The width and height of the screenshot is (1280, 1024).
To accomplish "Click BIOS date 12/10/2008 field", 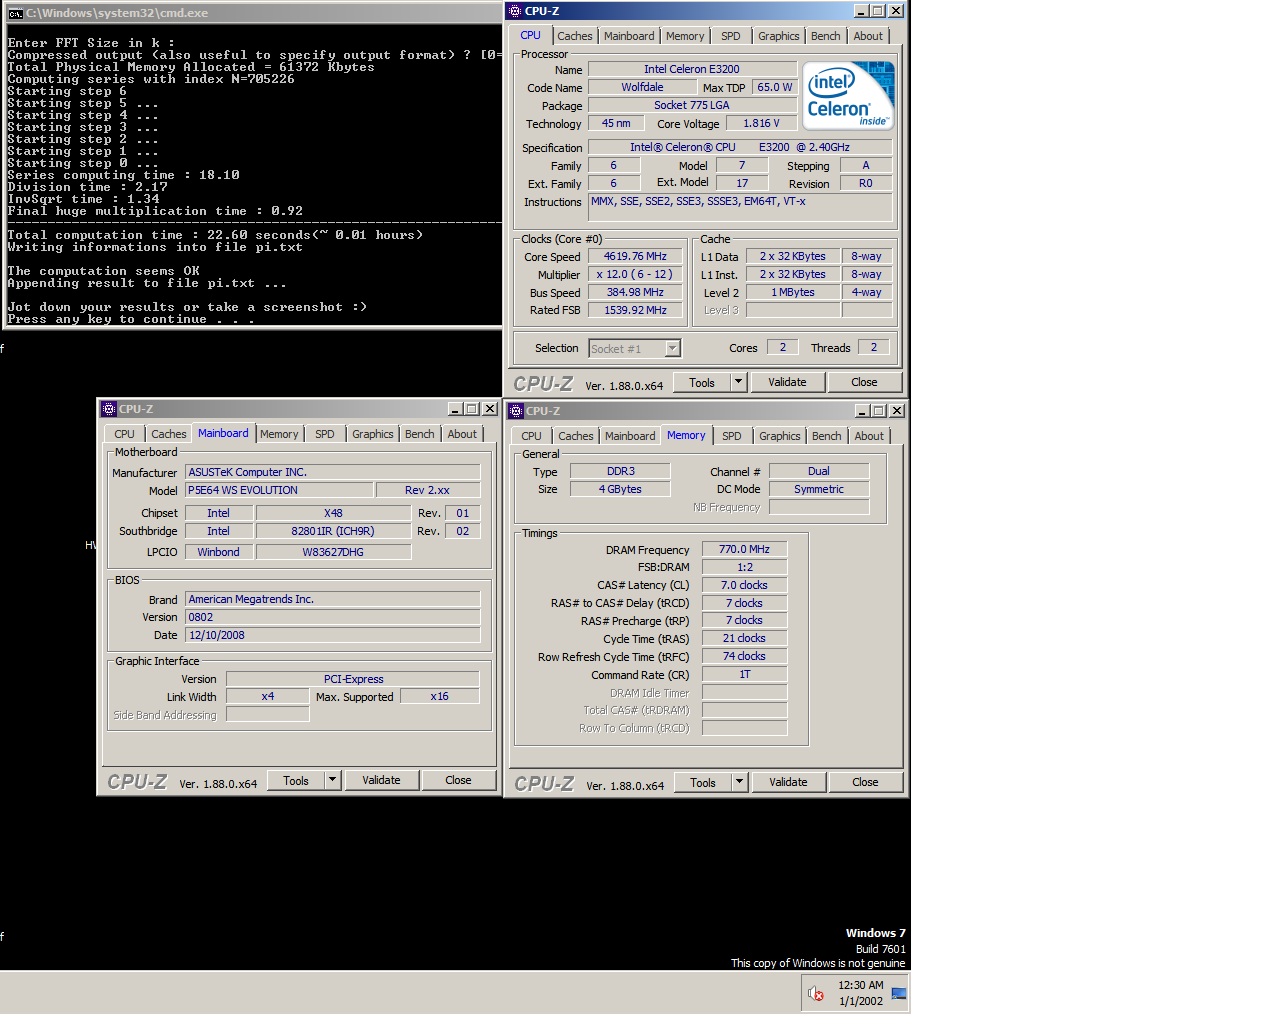I will (332, 635).
